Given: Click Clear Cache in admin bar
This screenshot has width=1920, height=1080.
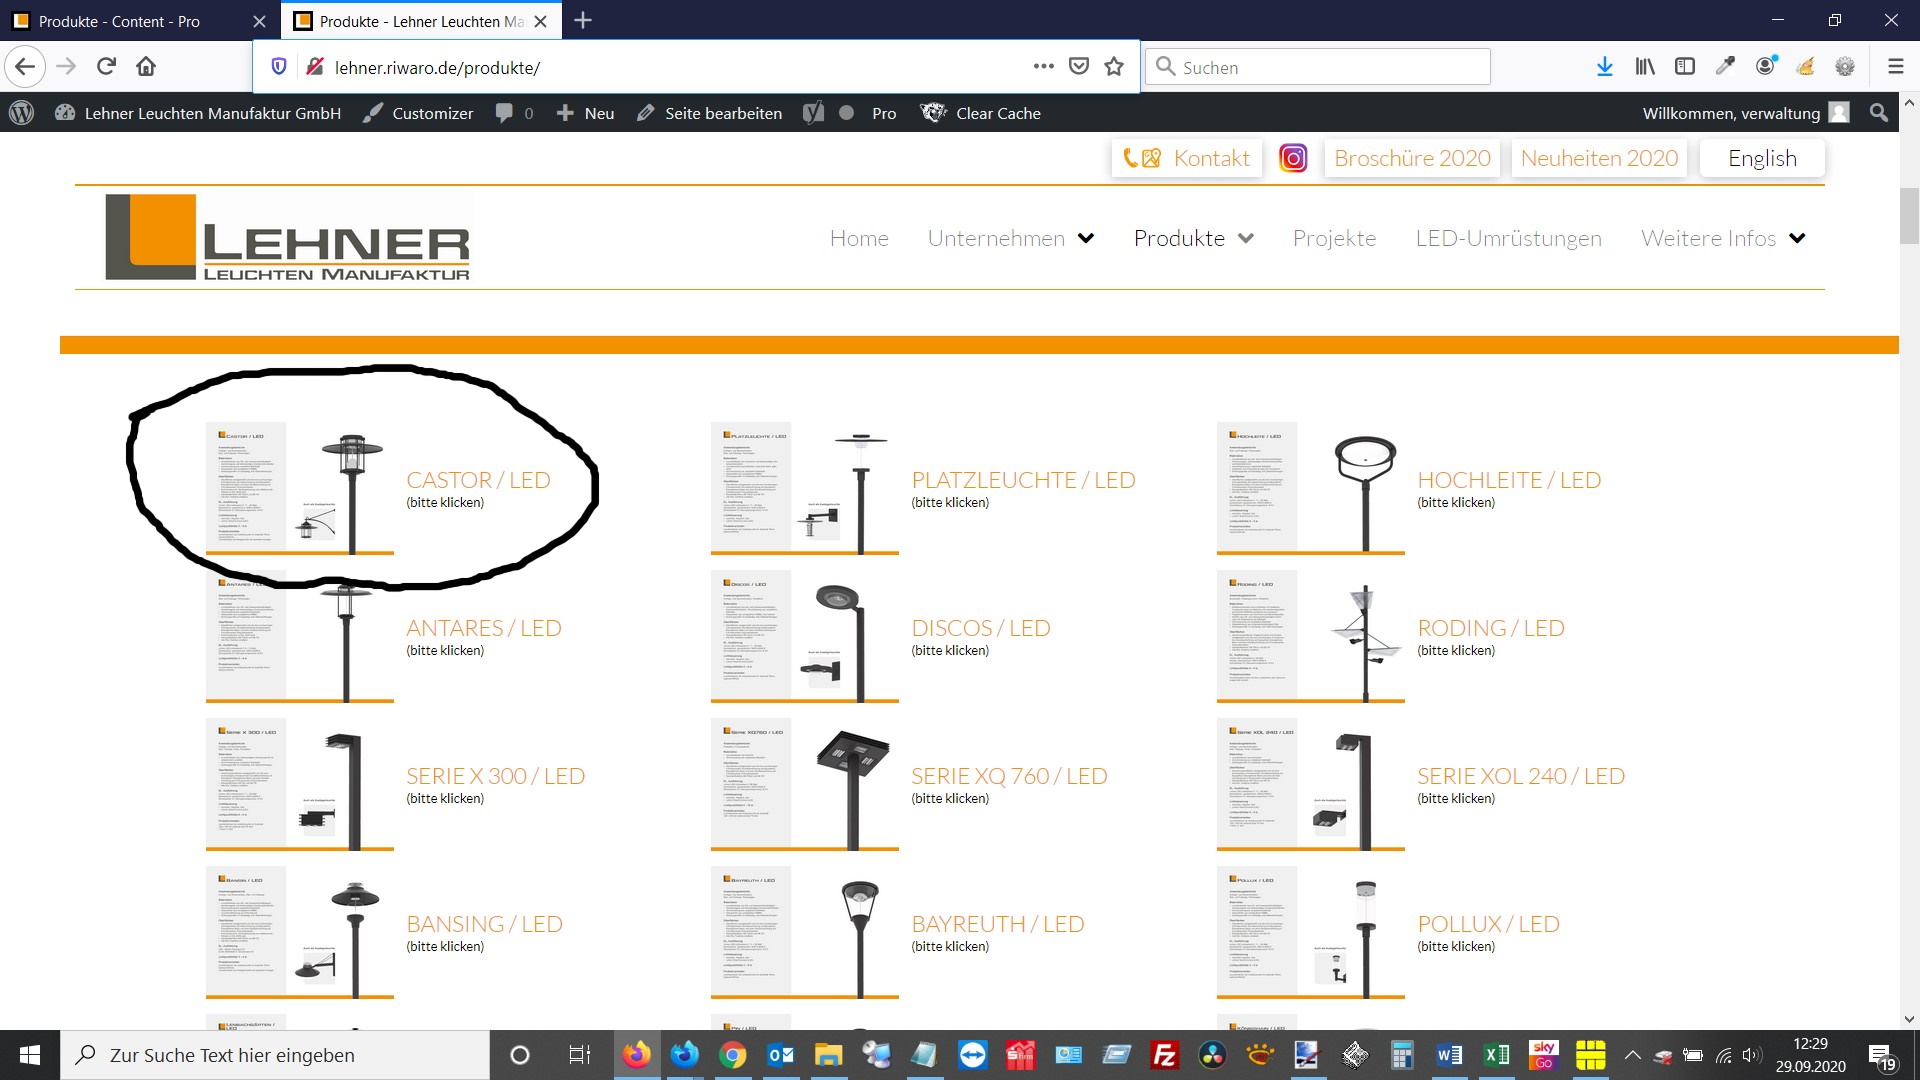Looking at the screenshot, I should pos(981,113).
